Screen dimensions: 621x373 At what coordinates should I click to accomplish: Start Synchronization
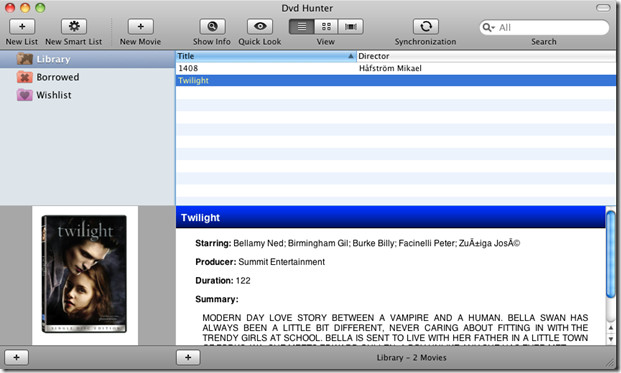tap(426, 27)
